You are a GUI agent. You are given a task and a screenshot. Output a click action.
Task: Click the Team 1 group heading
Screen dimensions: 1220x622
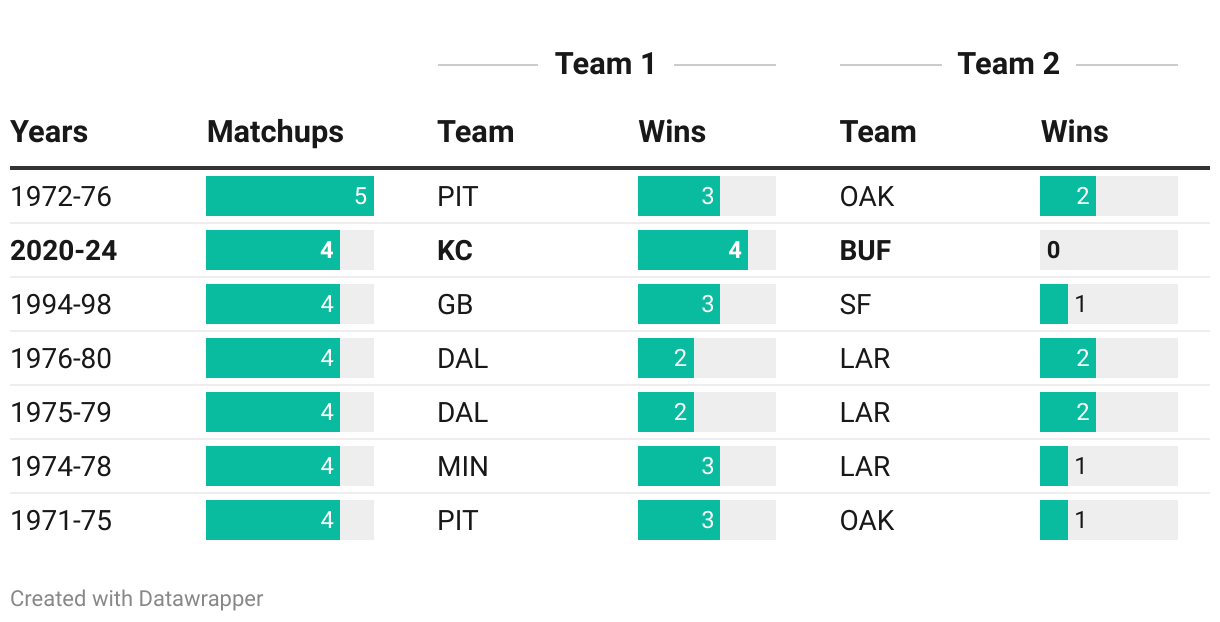coord(605,64)
